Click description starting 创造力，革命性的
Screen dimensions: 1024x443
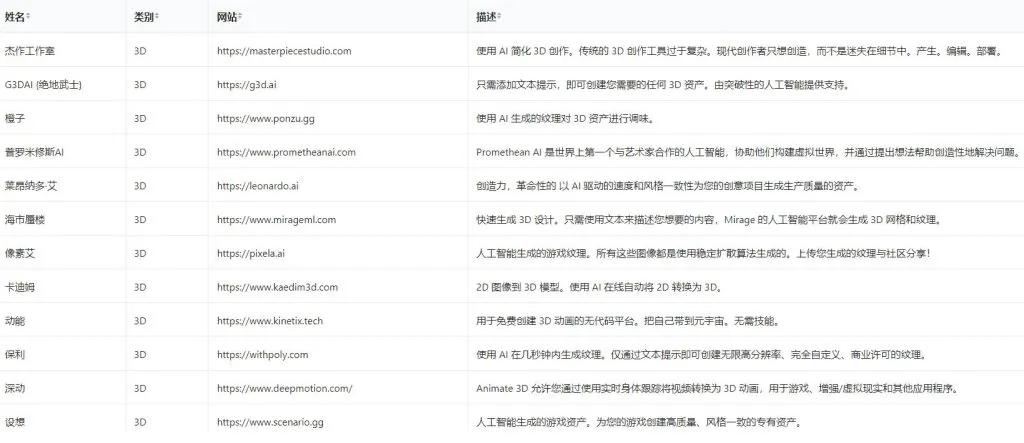tap(667, 186)
